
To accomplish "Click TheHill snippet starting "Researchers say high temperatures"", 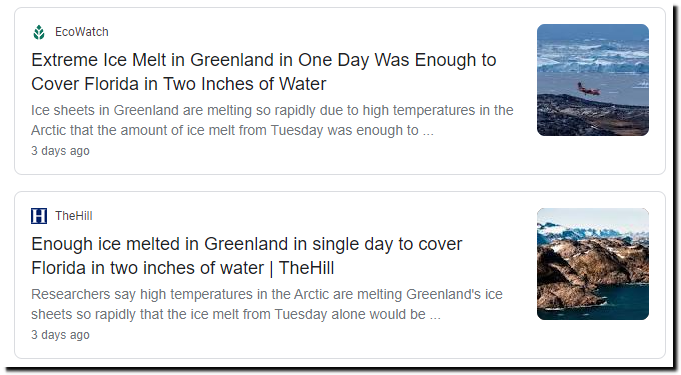I will pyautogui.click(x=267, y=304).
